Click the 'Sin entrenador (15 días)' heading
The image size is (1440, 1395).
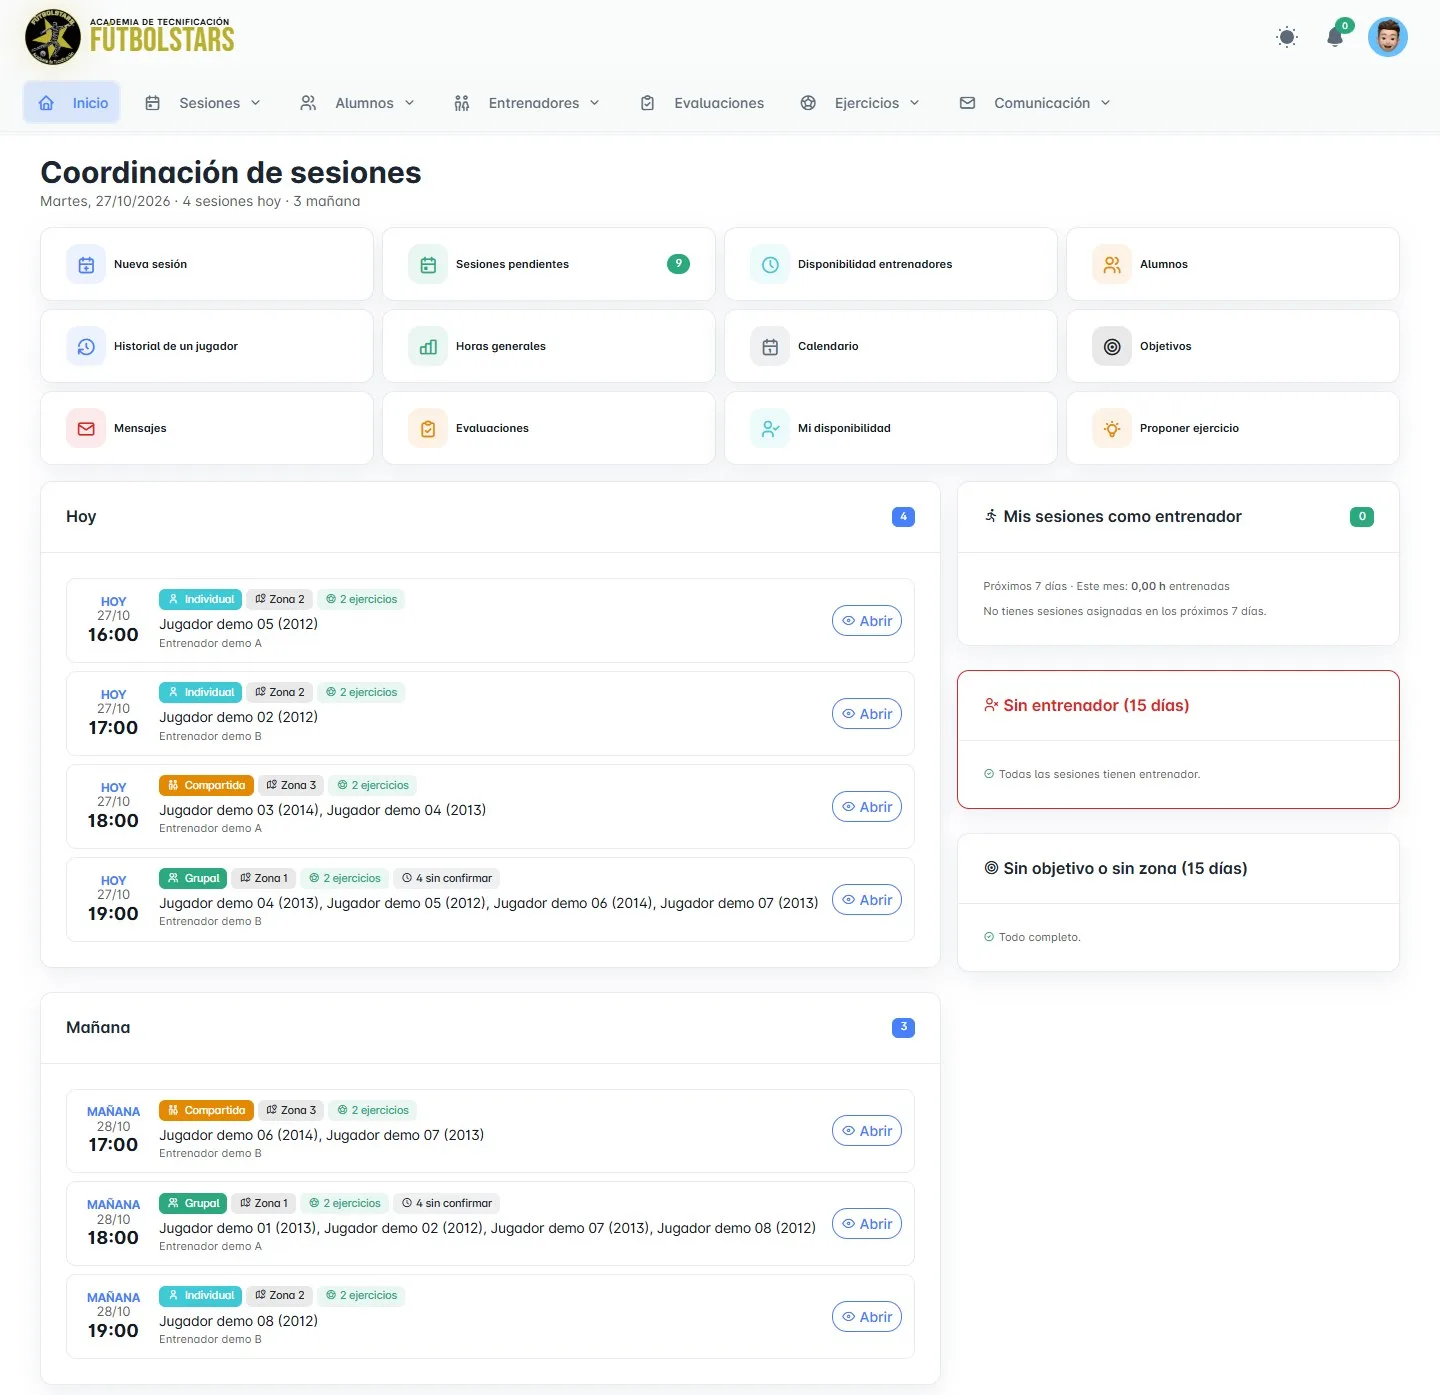pyautogui.click(x=1096, y=706)
